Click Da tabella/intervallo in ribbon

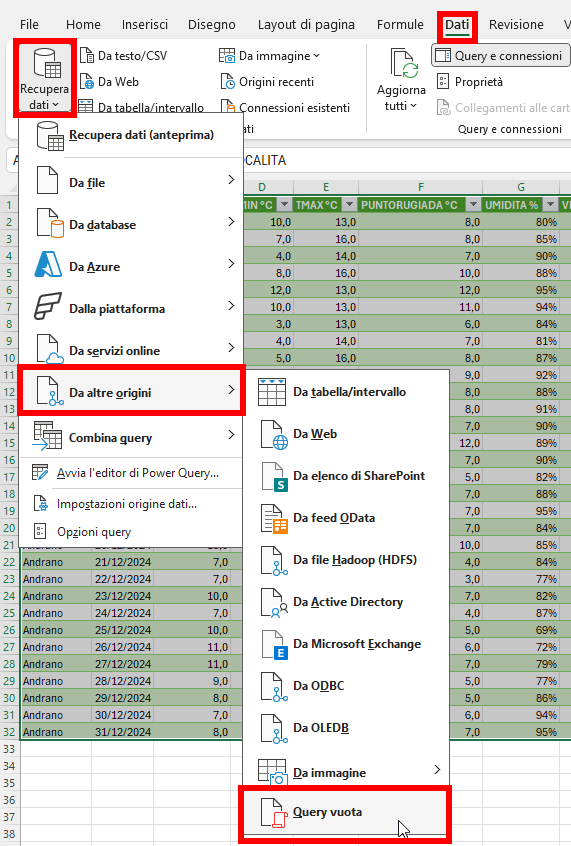tap(141, 107)
